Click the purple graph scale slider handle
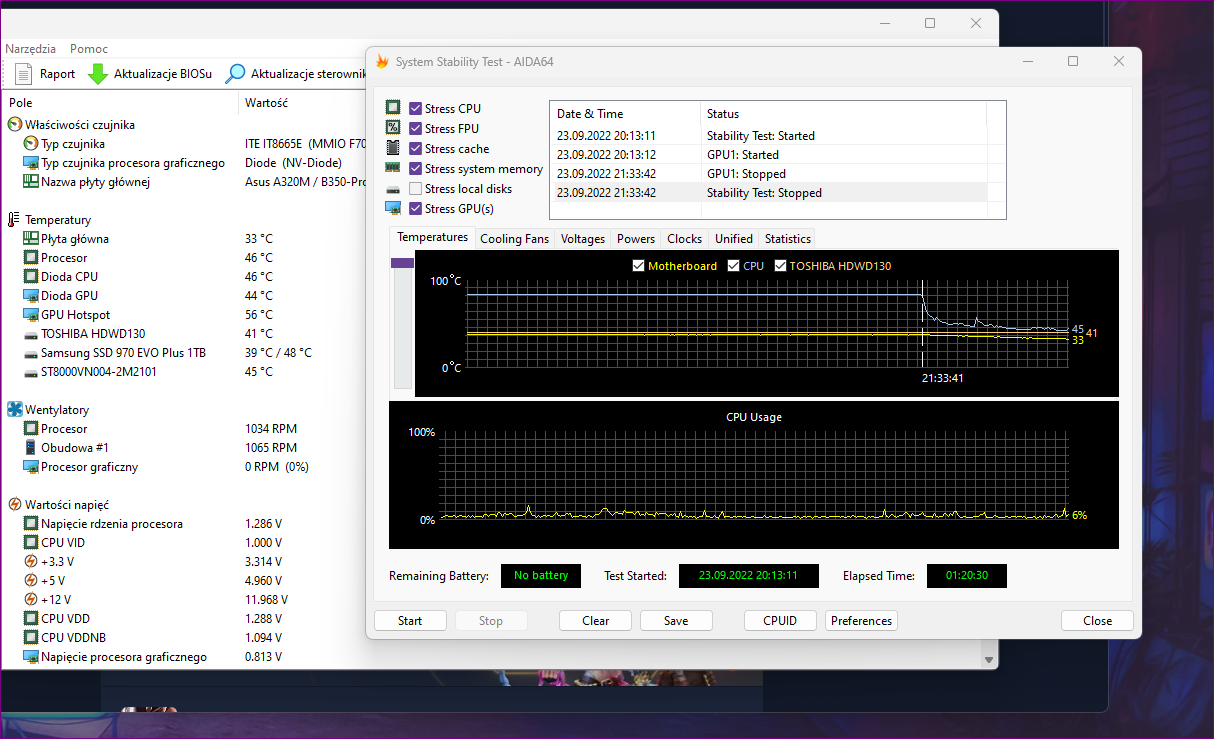The height and width of the screenshot is (739, 1214). click(x=402, y=263)
